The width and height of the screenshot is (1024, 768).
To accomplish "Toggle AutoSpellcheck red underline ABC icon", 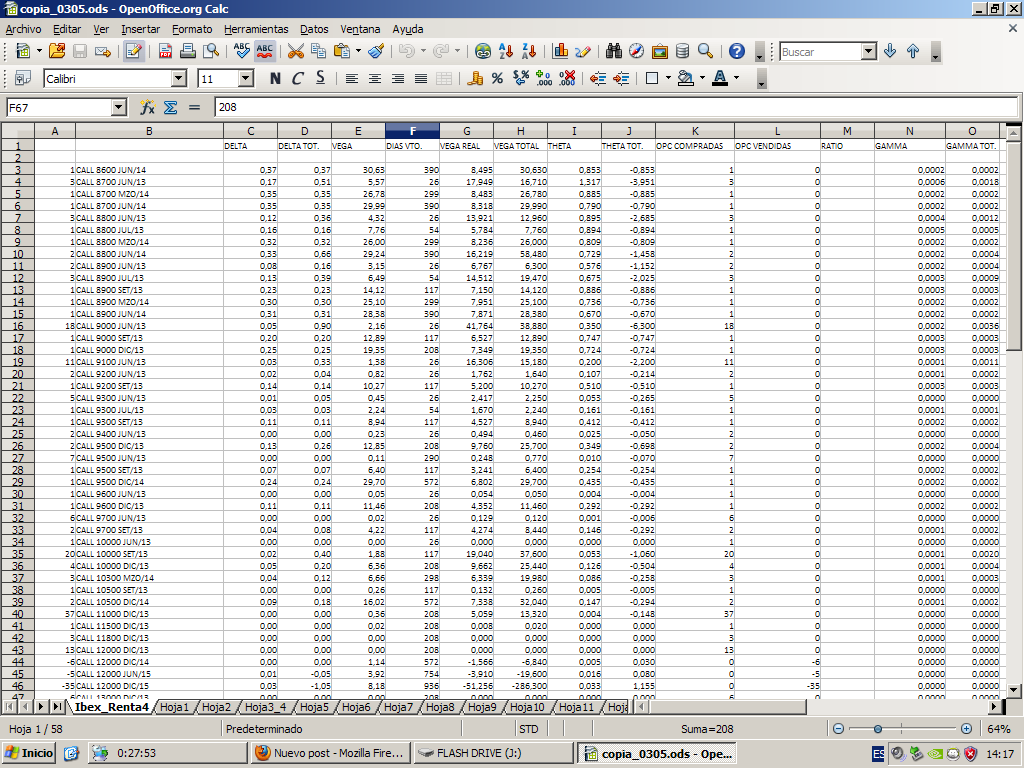I will [265, 51].
